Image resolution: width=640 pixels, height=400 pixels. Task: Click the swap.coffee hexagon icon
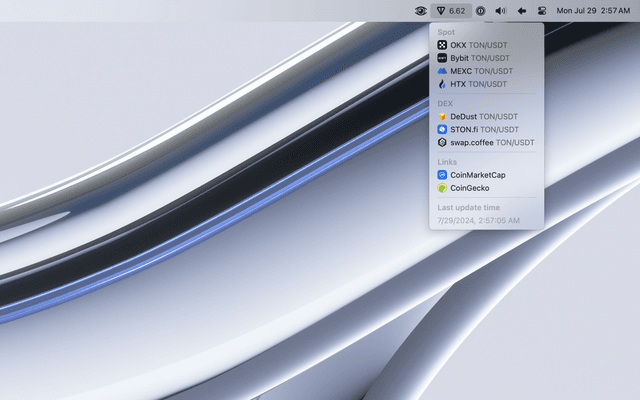pyautogui.click(x=442, y=142)
